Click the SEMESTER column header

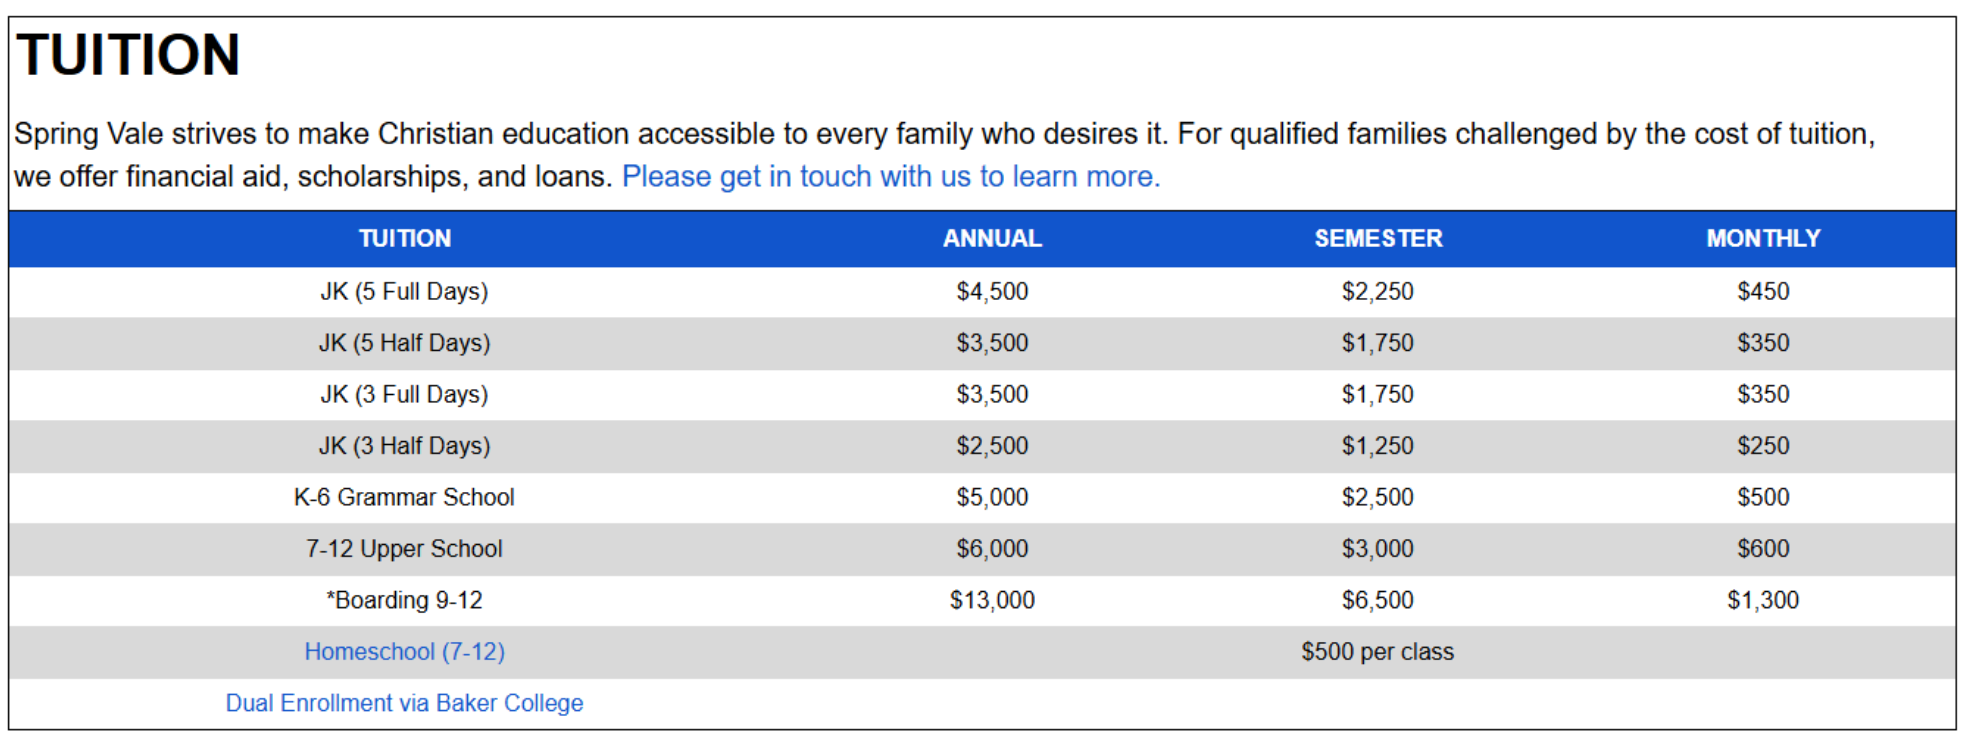[x=1378, y=239]
